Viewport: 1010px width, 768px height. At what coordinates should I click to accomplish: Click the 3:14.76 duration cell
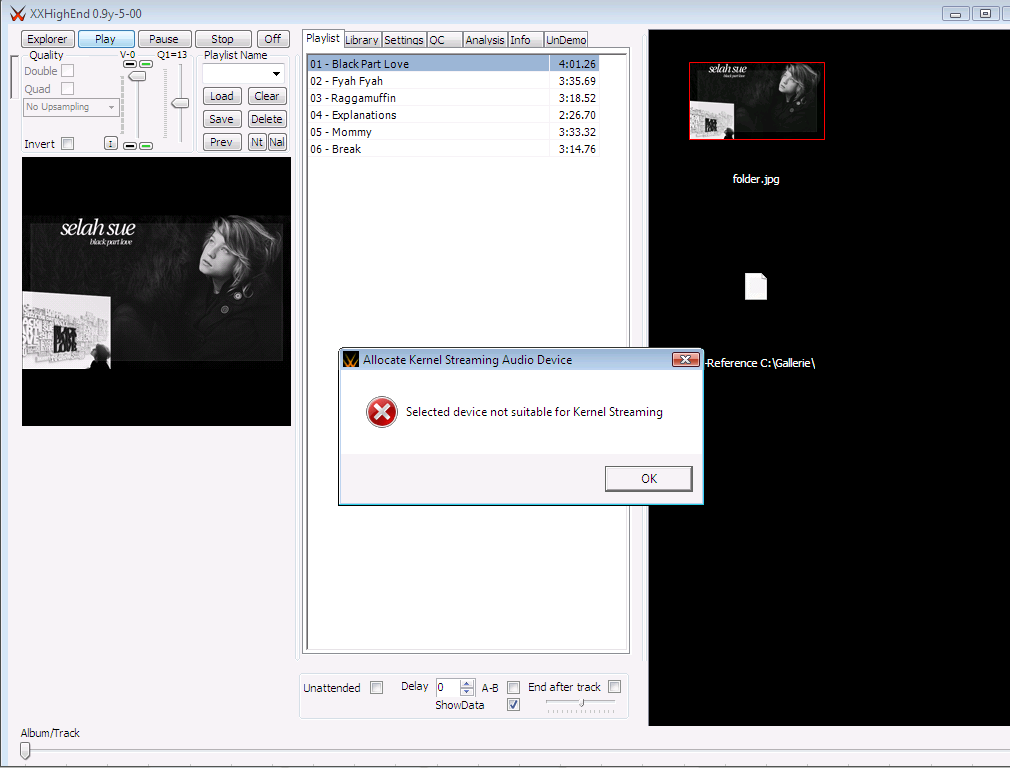click(x=577, y=149)
